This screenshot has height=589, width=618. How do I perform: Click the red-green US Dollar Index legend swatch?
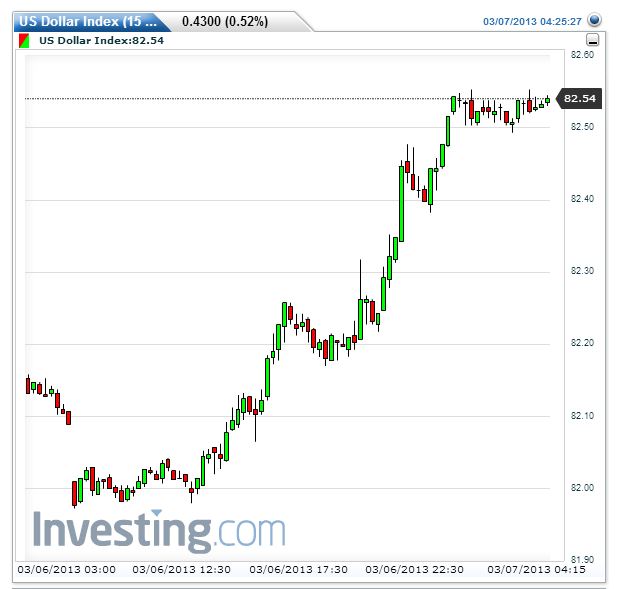[24, 41]
